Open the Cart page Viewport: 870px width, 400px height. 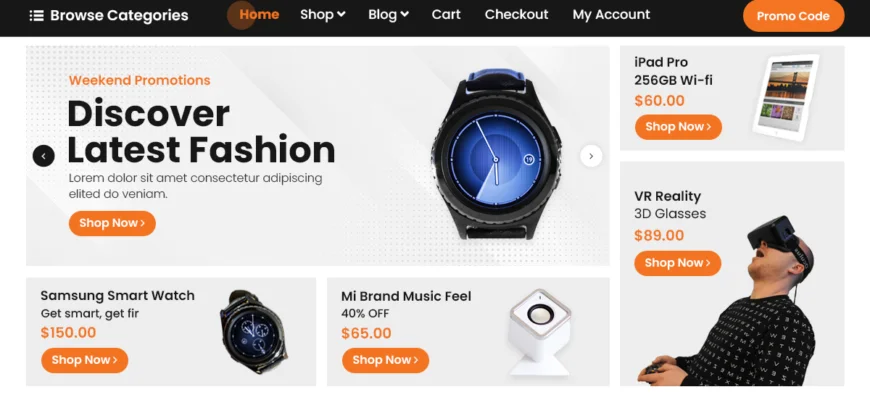[x=446, y=14]
